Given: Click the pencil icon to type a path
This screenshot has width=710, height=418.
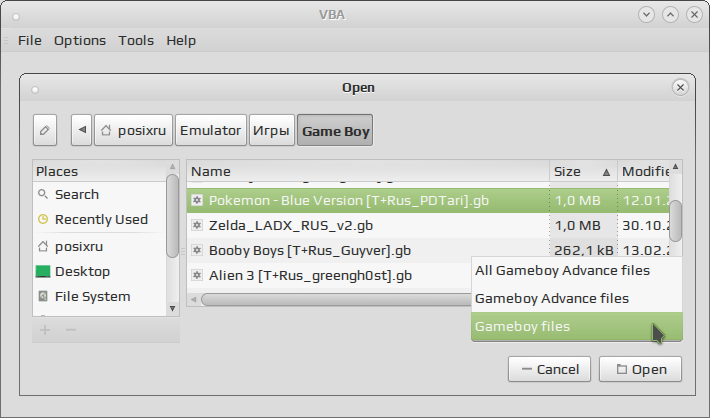Looking at the screenshot, I should tap(45, 130).
